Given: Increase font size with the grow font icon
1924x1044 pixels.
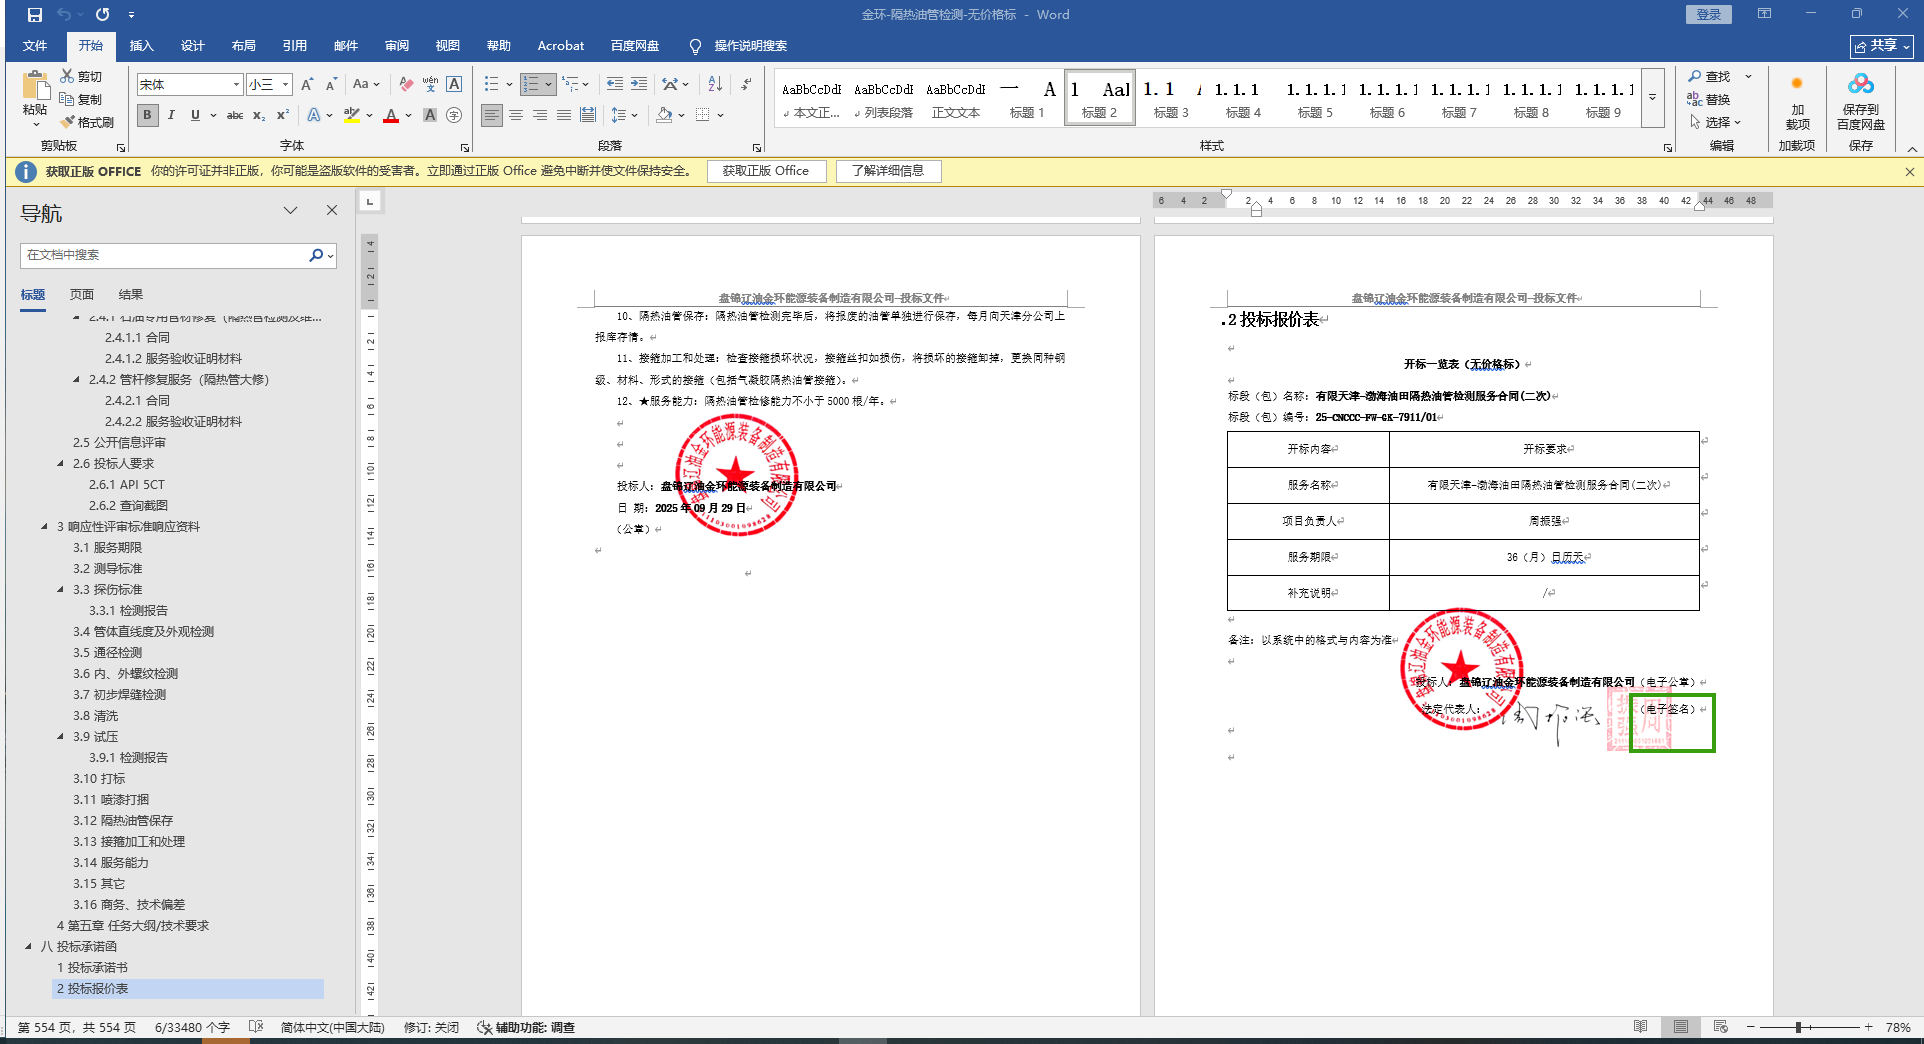Looking at the screenshot, I should coord(307,84).
